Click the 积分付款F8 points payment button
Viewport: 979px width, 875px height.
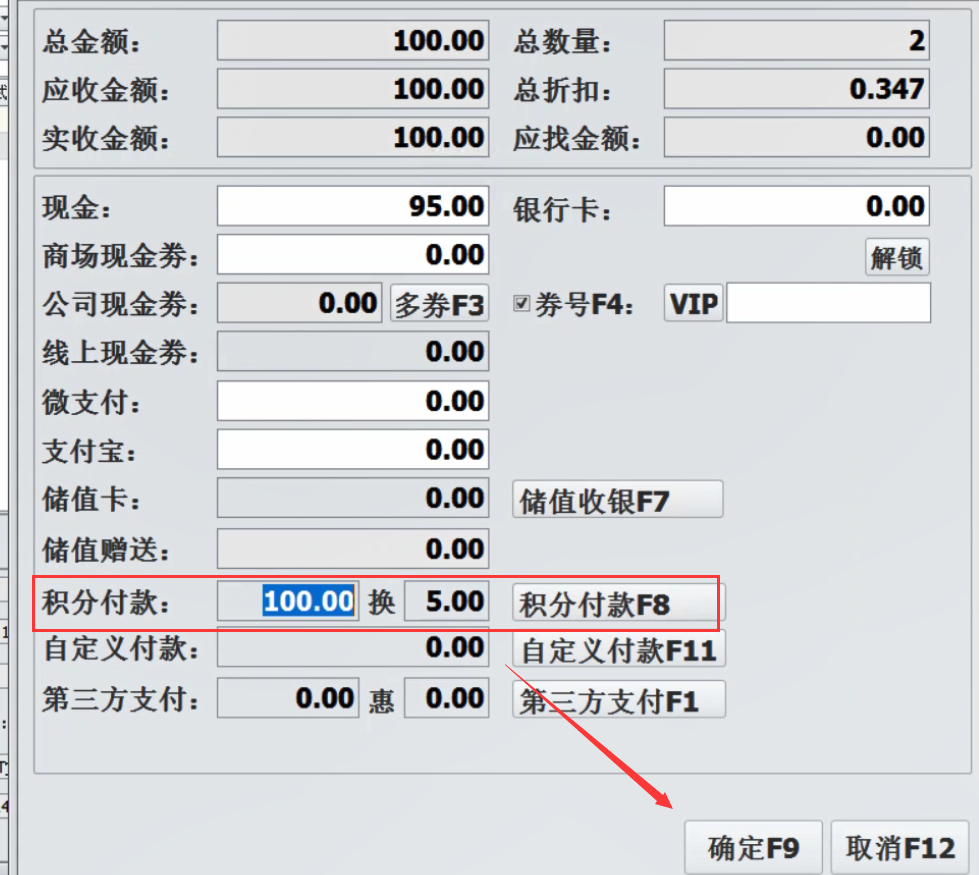click(x=617, y=603)
